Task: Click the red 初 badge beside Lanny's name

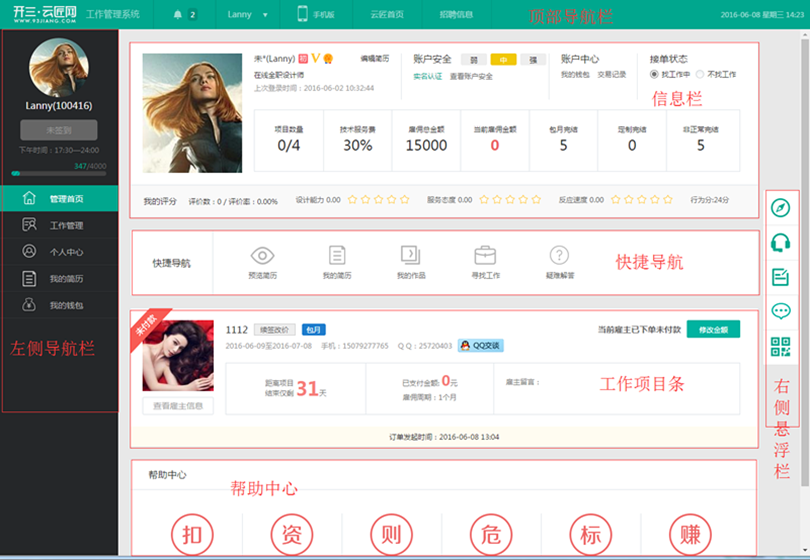Action: coord(303,59)
